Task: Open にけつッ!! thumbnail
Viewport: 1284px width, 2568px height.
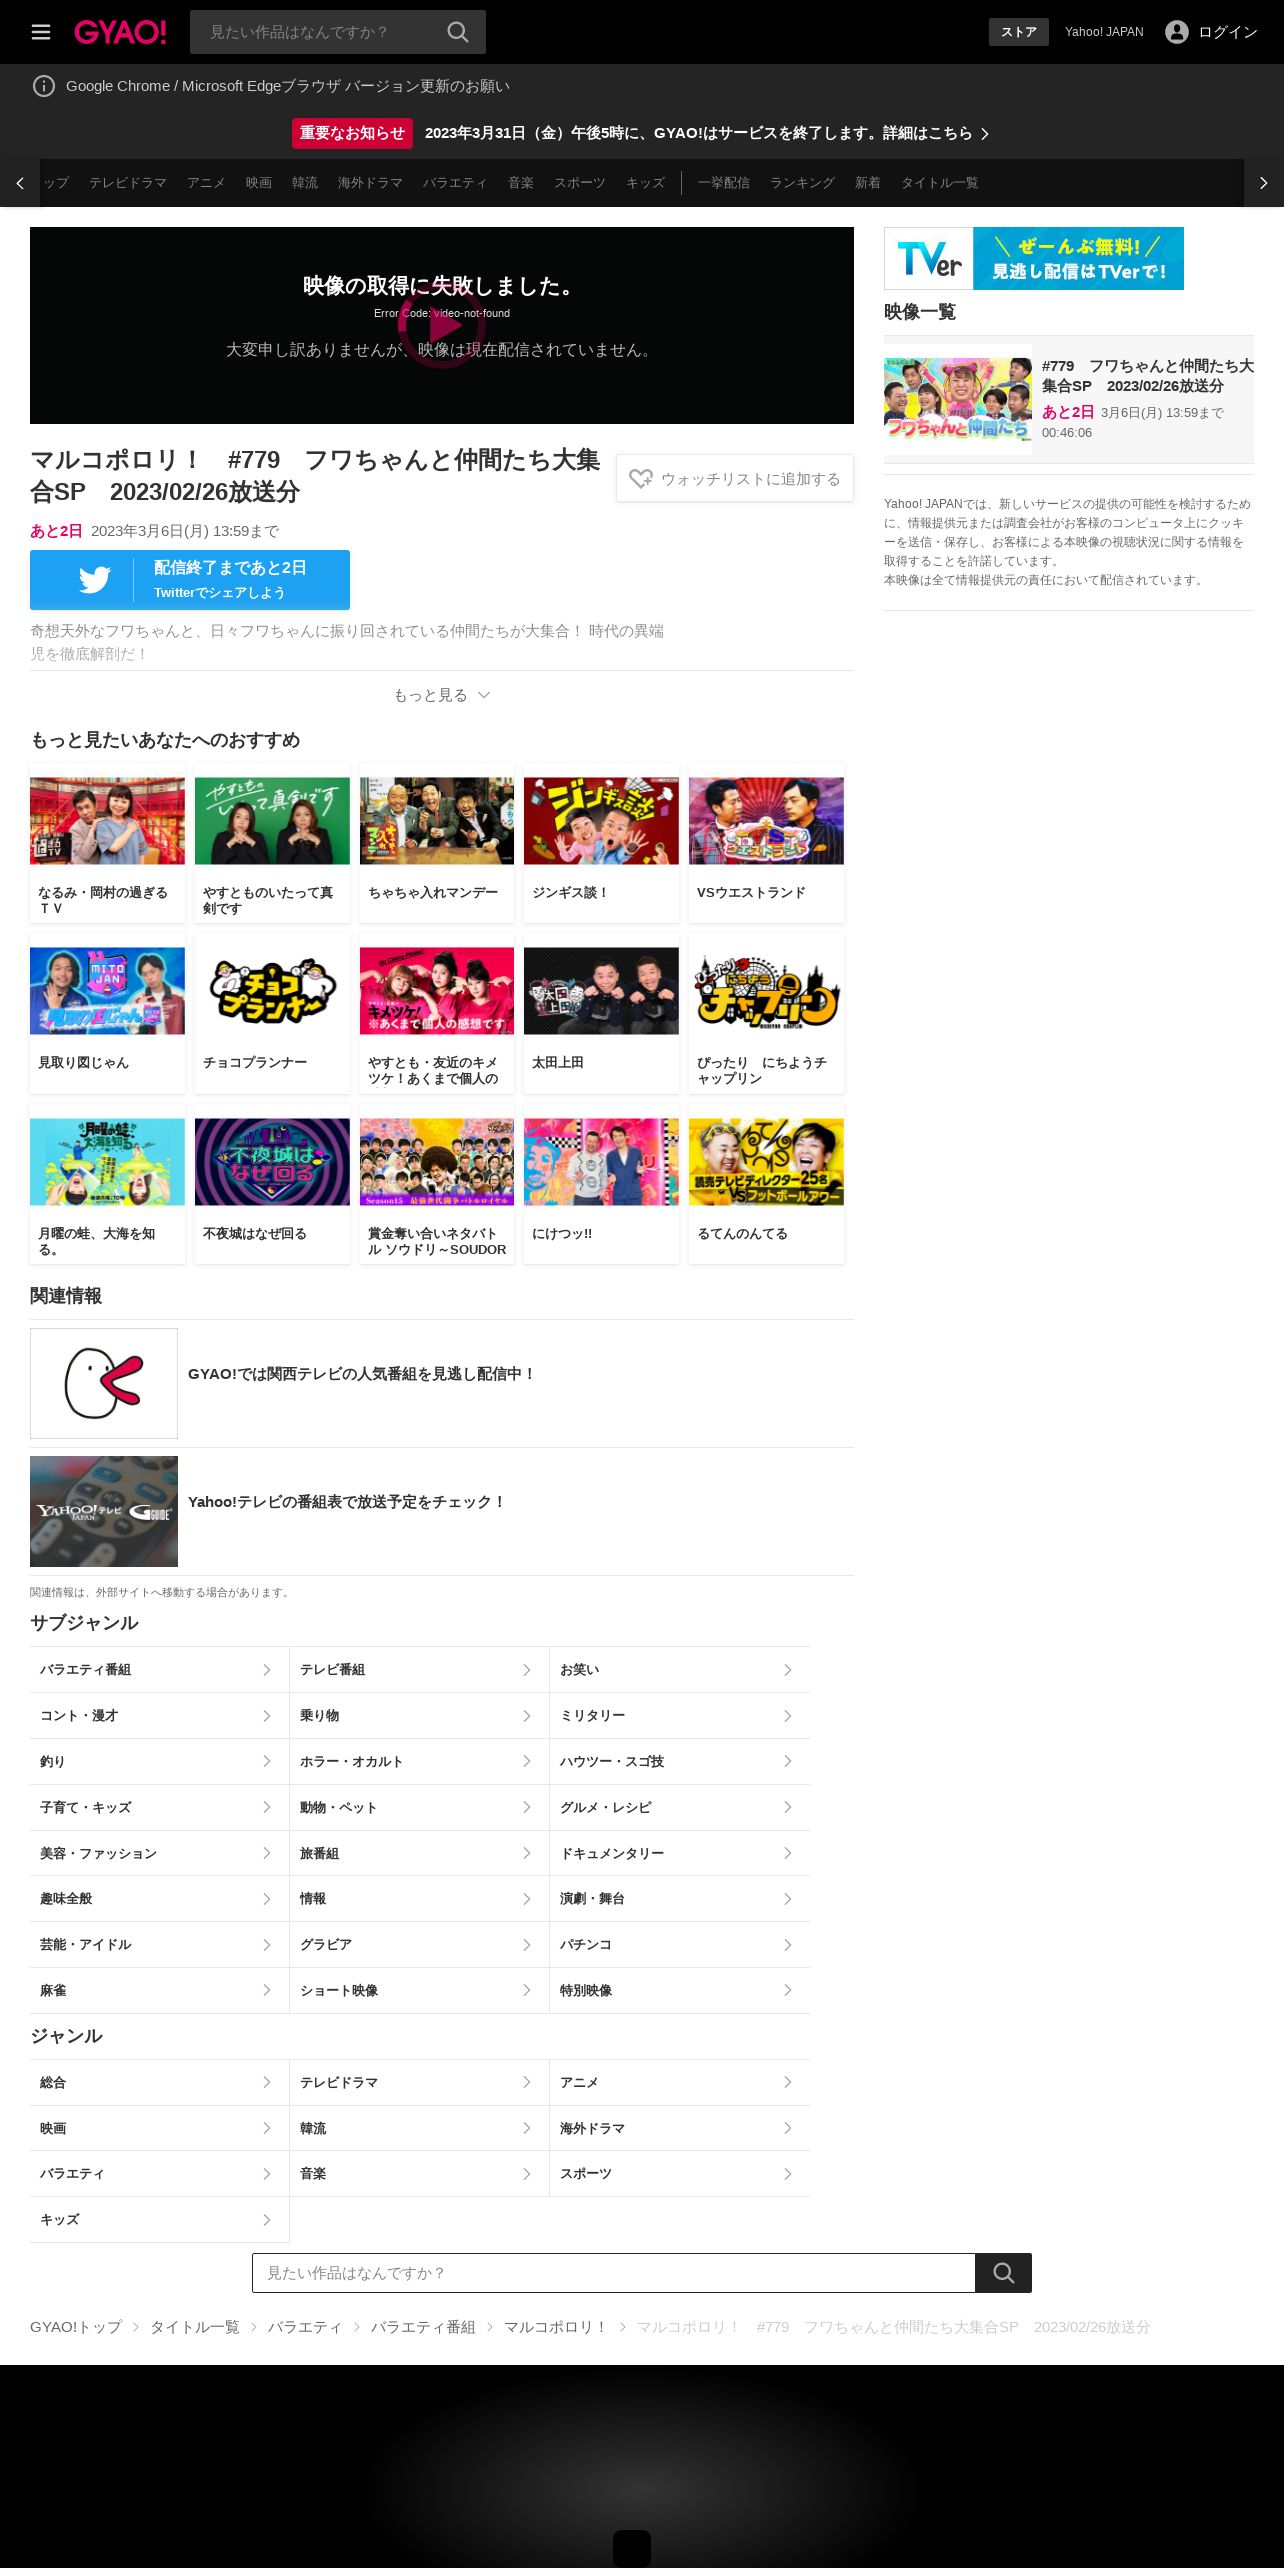Action: point(601,1162)
